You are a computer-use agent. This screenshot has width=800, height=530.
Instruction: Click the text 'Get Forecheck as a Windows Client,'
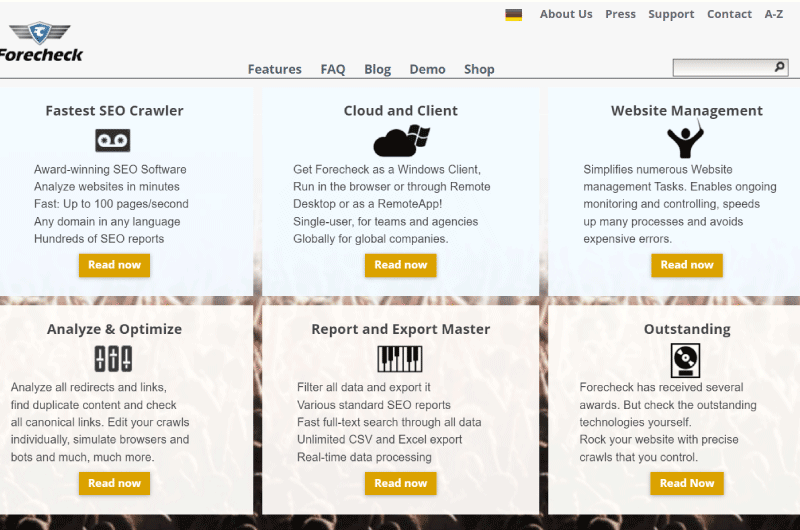[x=387, y=169]
